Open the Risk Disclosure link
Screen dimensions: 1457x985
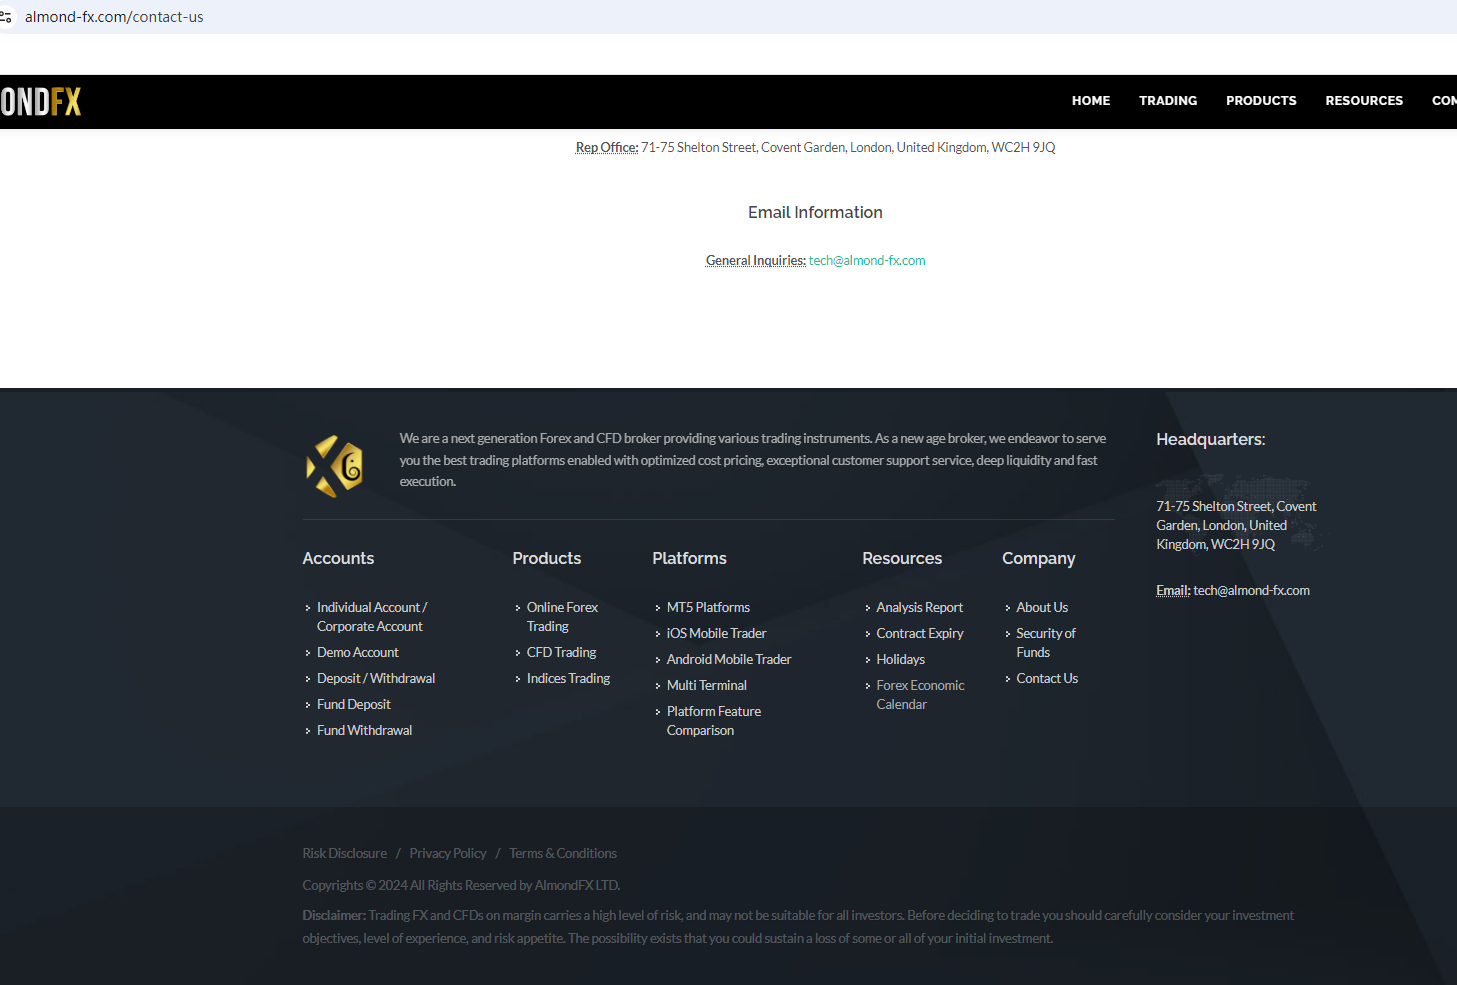coord(345,854)
